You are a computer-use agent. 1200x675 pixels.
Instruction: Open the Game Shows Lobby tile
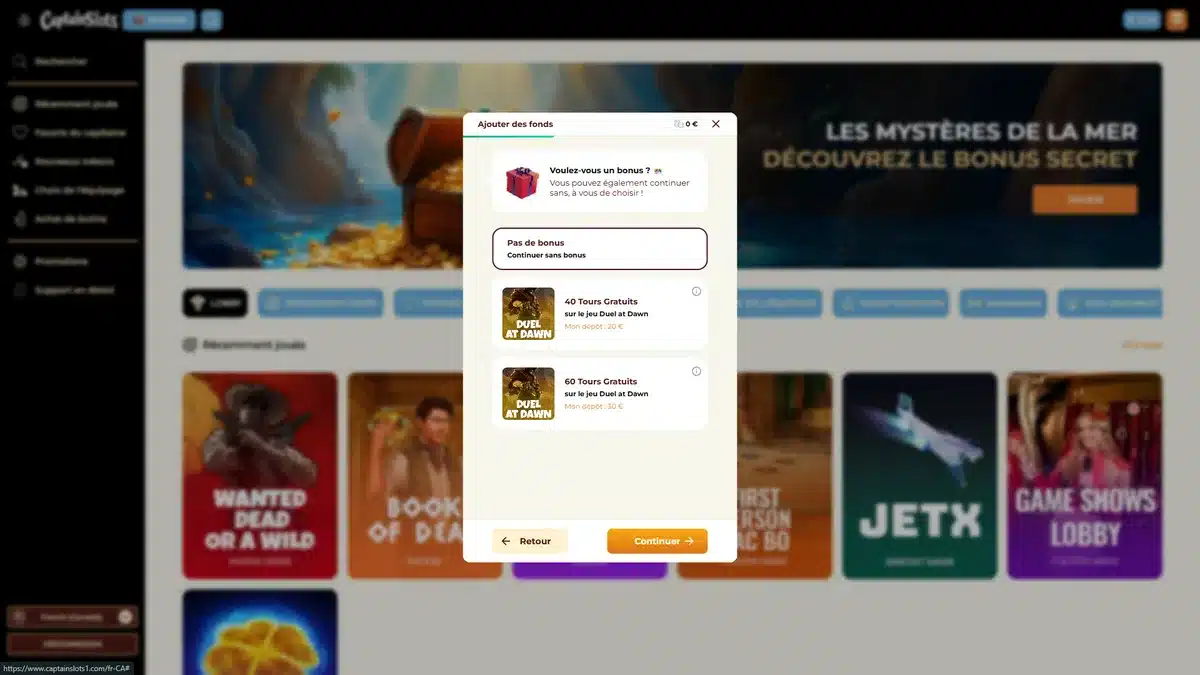click(1084, 475)
